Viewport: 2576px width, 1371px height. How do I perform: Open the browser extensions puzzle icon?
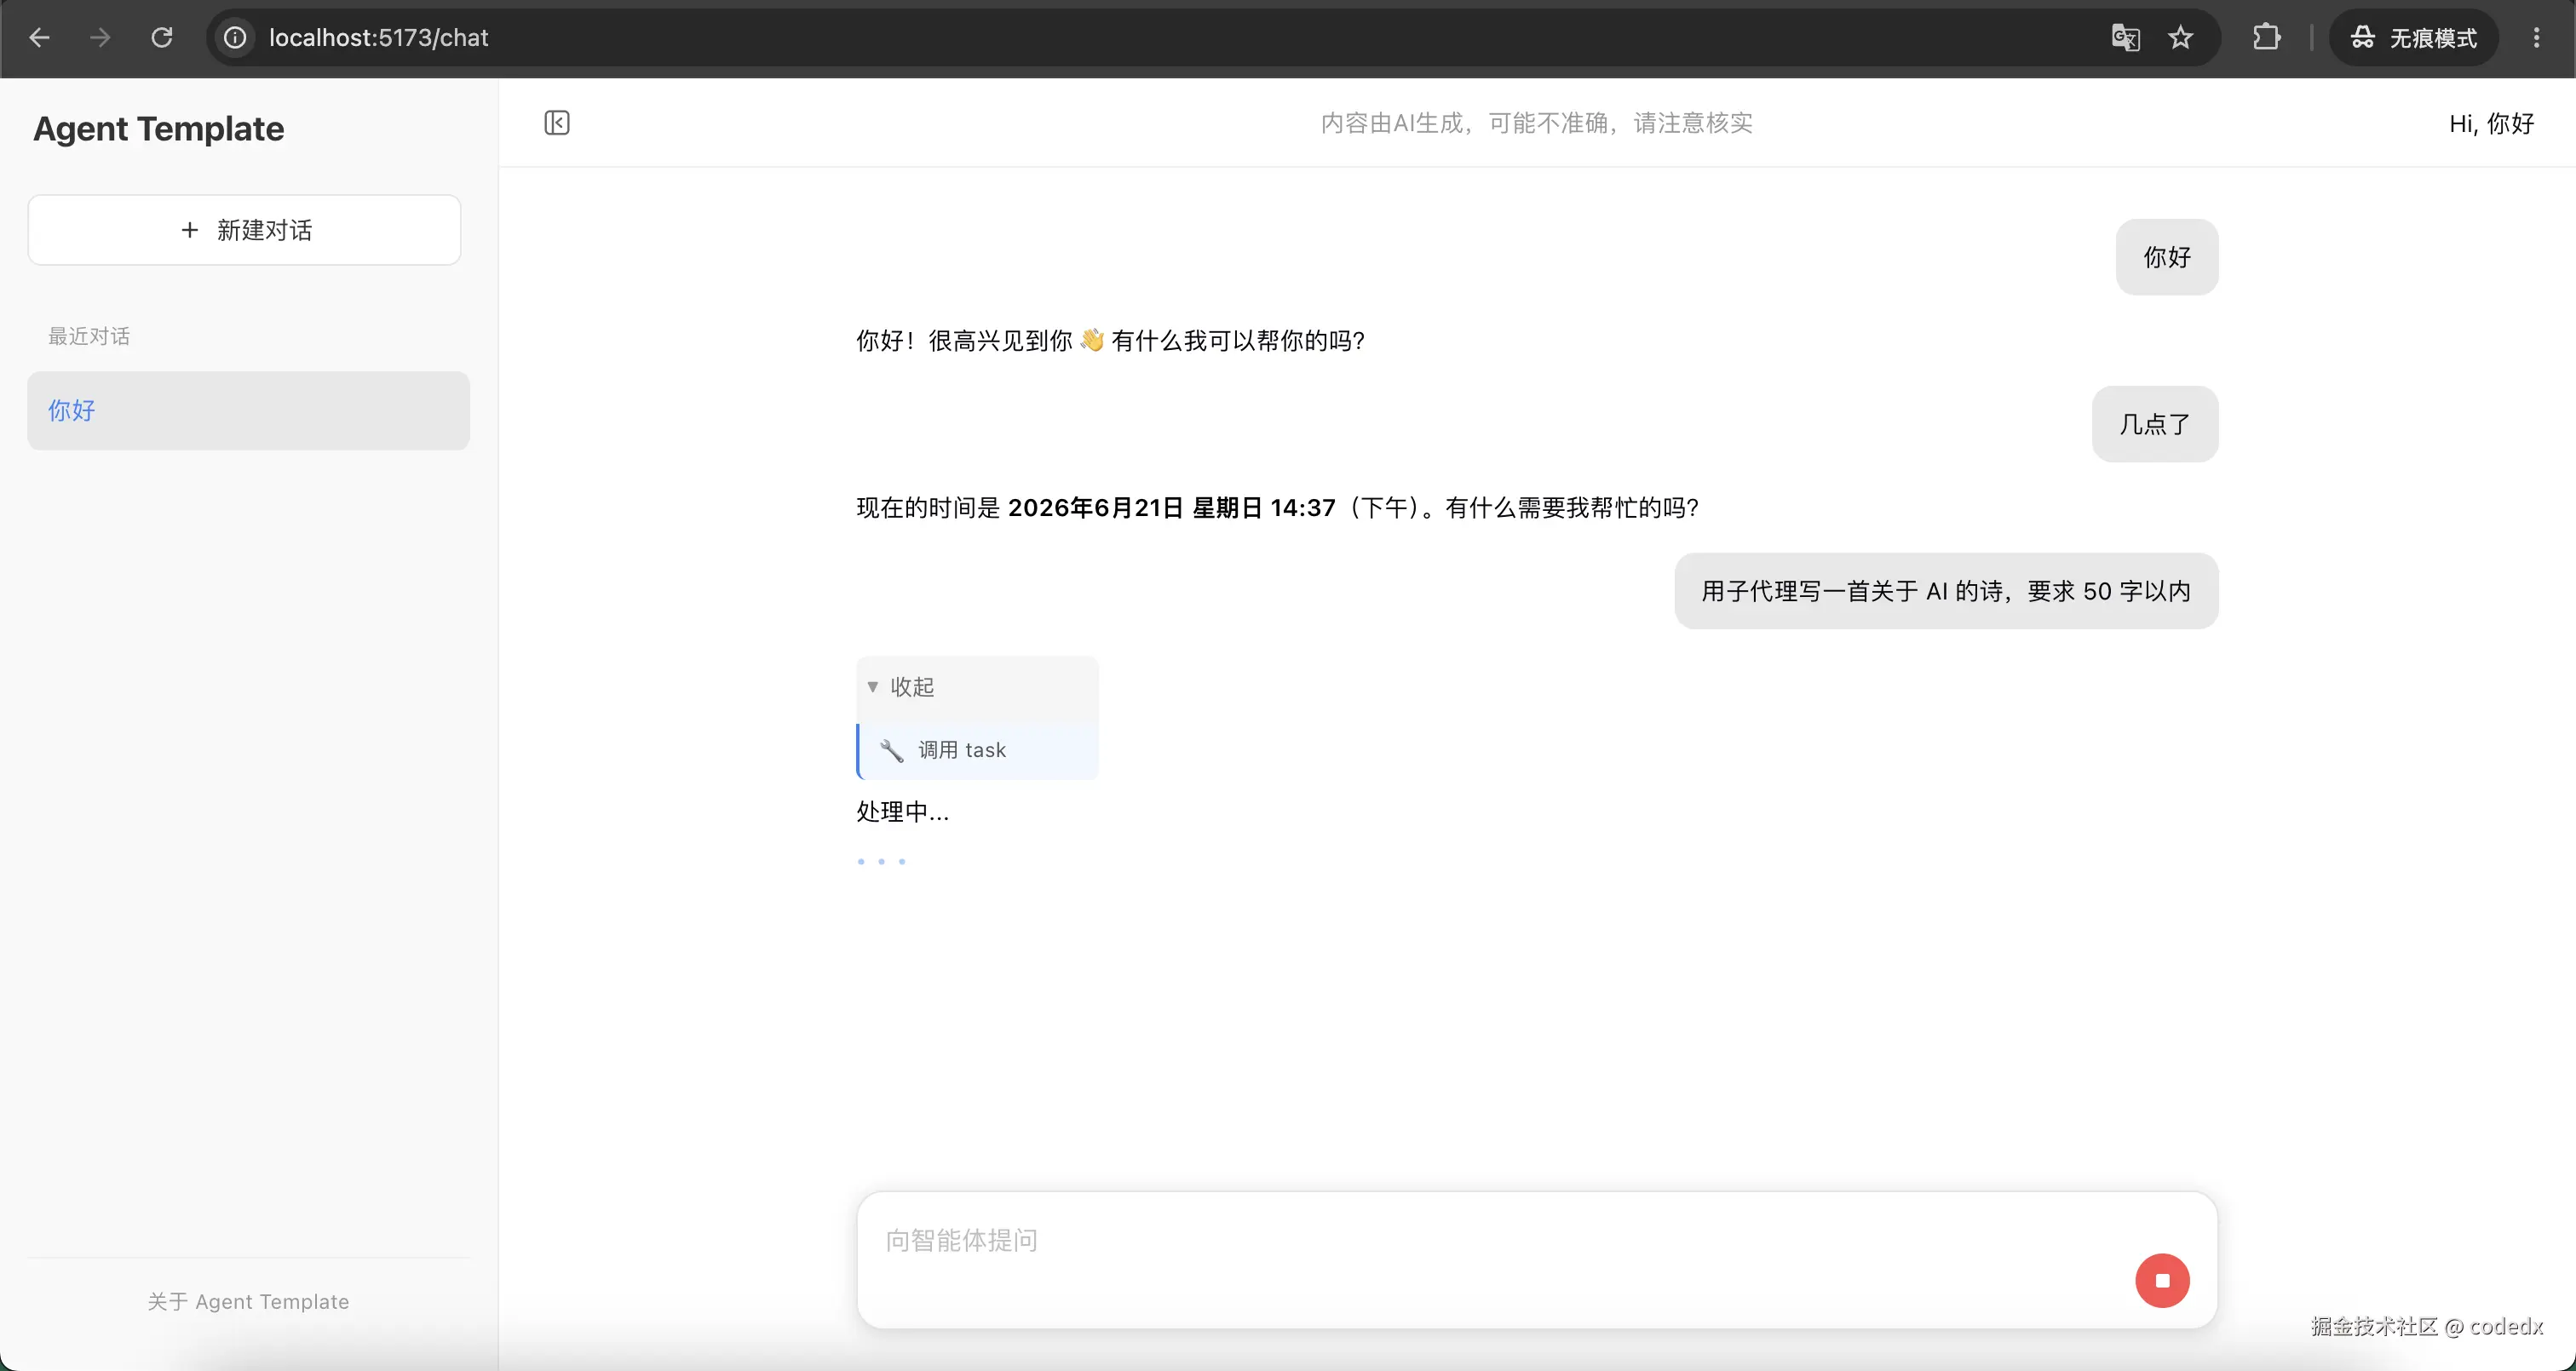[2267, 38]
